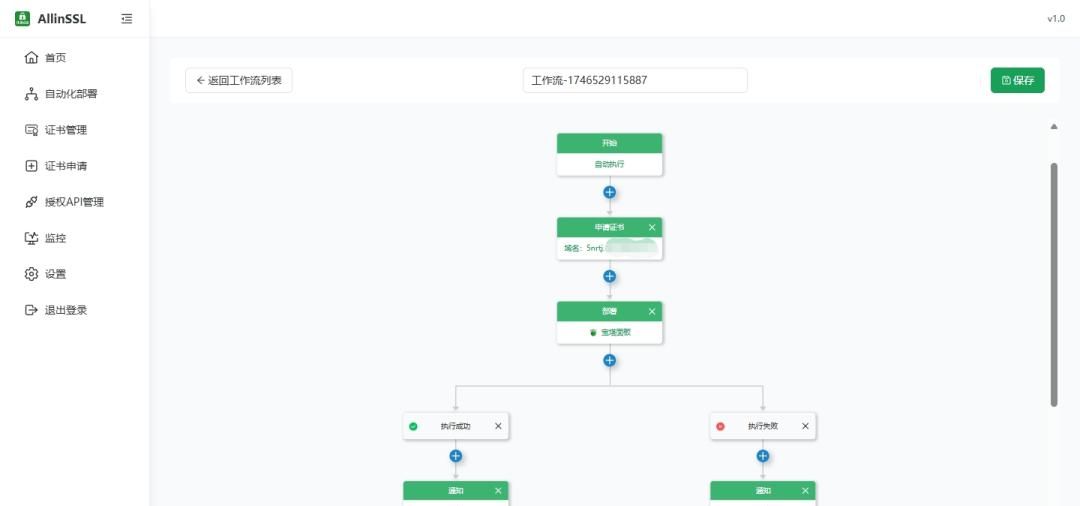Add node below the 部署 node
1080x506 pixels.
point(610,360)
